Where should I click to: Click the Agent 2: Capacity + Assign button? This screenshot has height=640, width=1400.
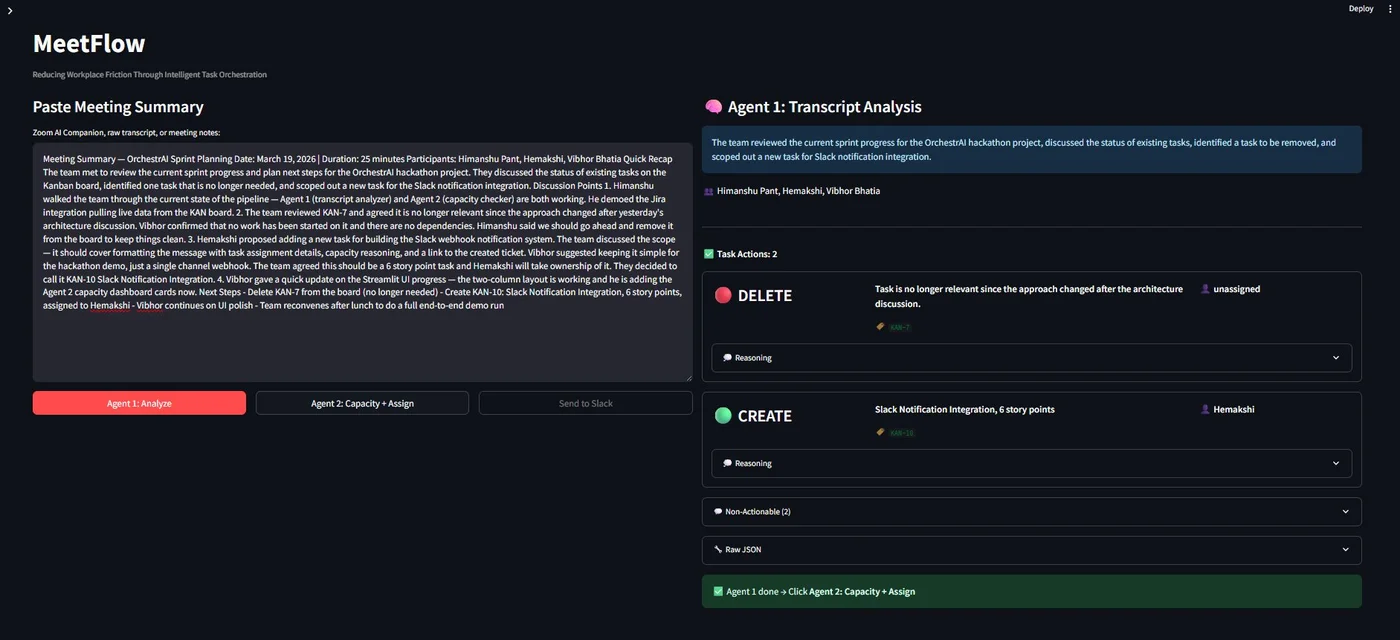363,402
